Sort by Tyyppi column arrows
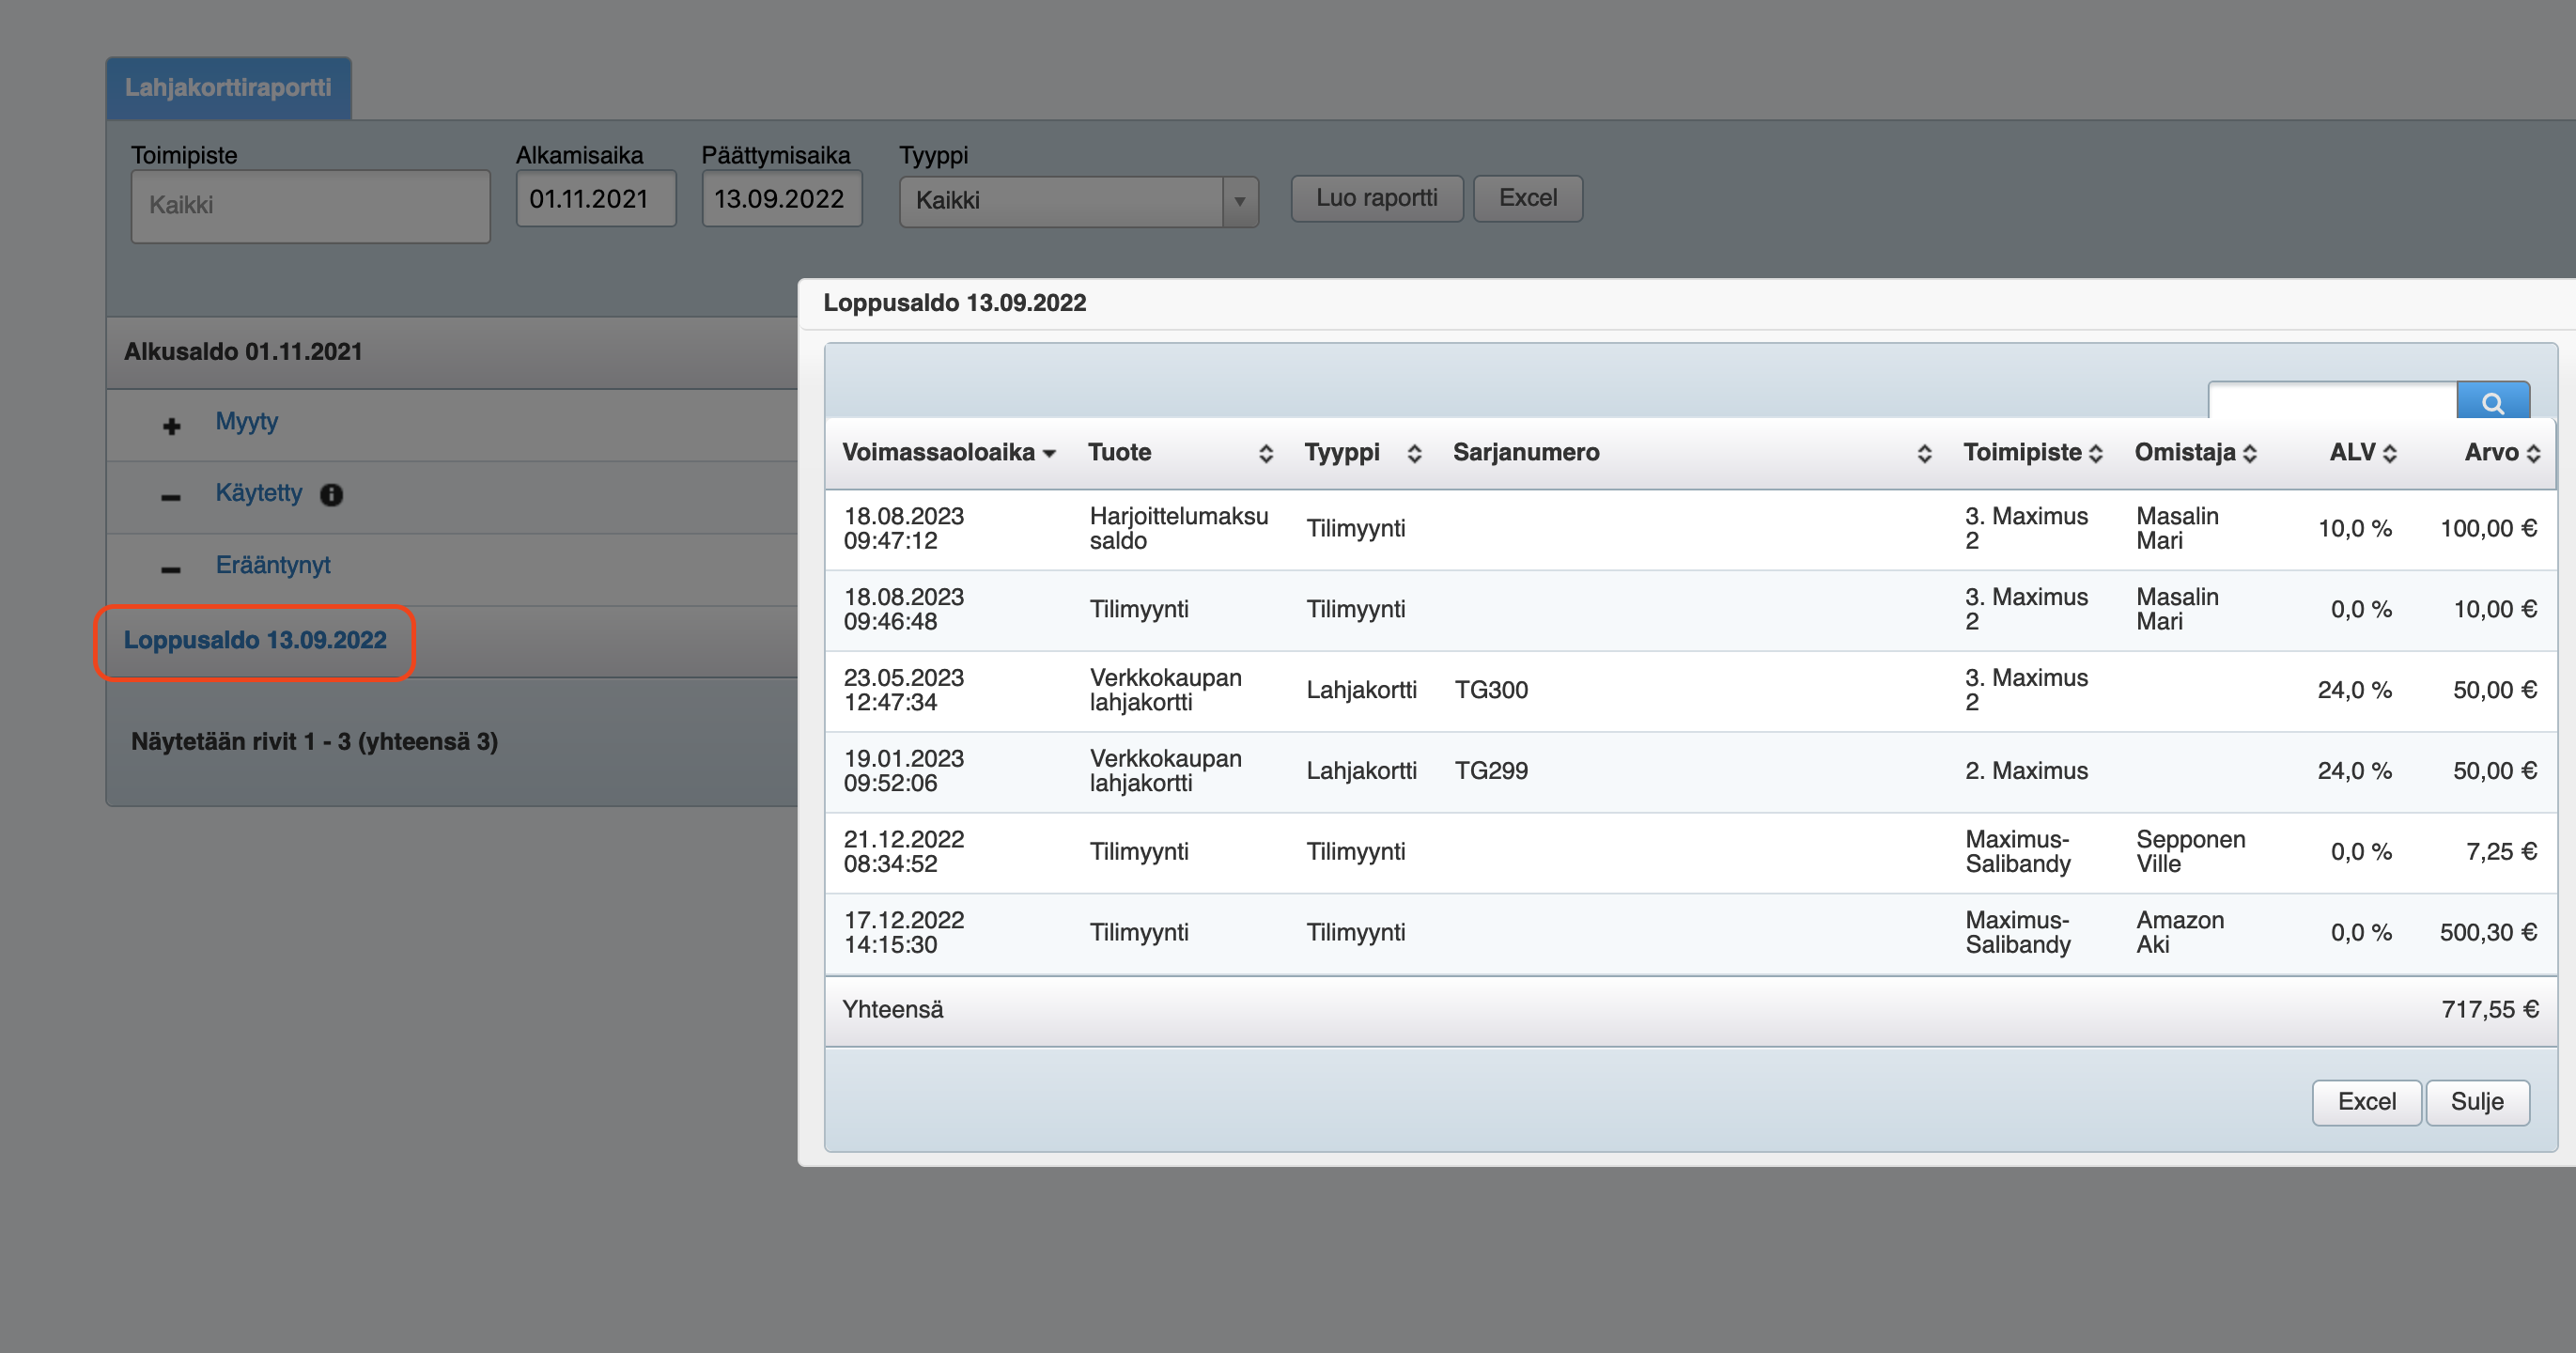 [1414, 454]
